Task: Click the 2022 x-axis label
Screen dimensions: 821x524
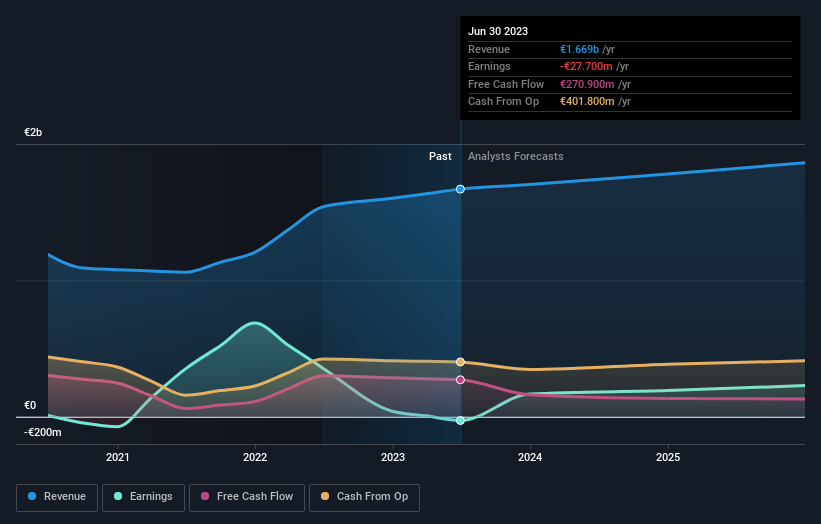Action: coord(255,457)
